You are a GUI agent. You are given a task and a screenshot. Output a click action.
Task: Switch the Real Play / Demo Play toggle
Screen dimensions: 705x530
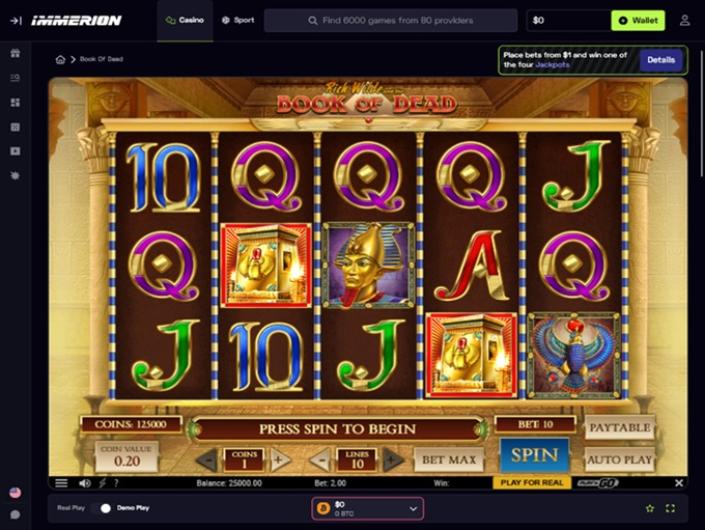click(103, 508)
